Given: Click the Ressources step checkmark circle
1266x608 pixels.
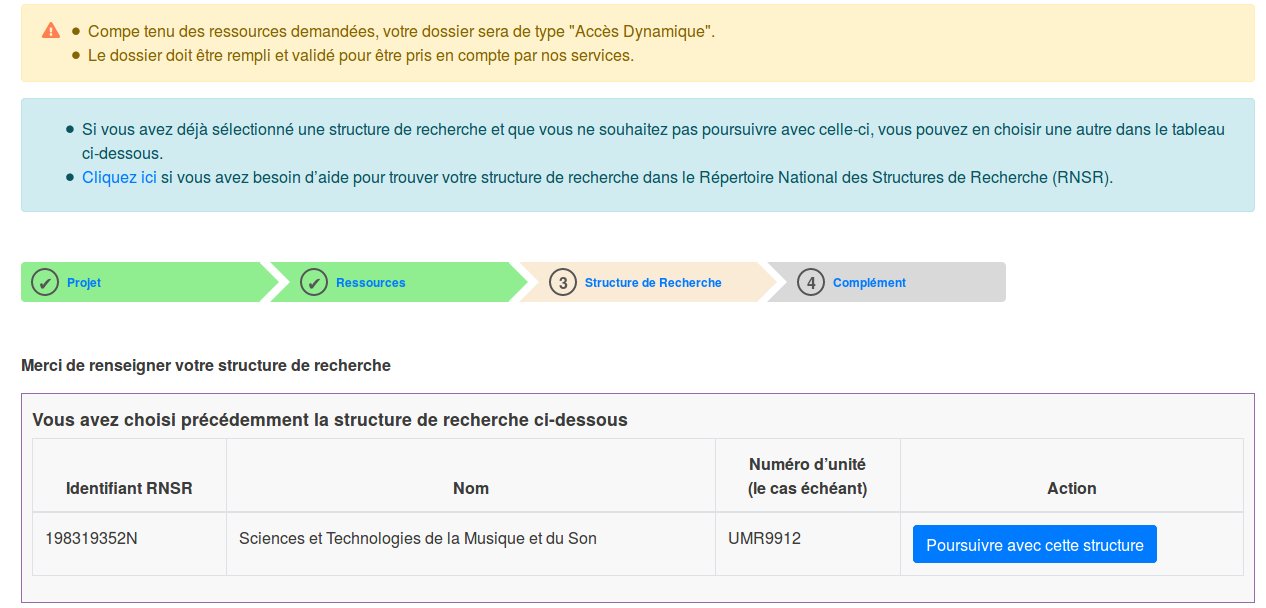Looking at the screenshot, I should [x=314, y=283].
